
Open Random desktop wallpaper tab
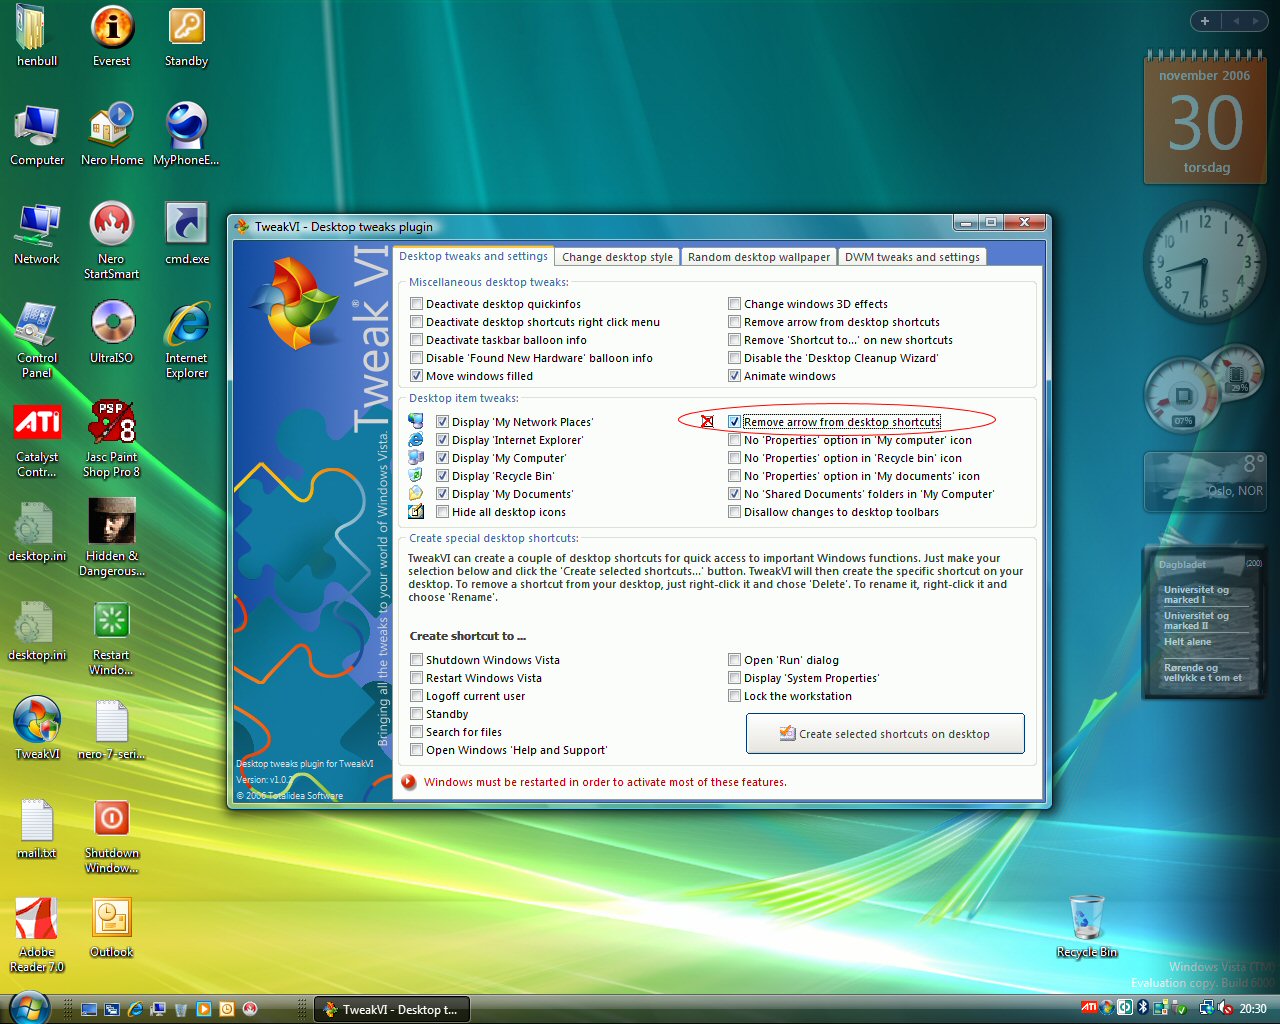pos(759,257)
